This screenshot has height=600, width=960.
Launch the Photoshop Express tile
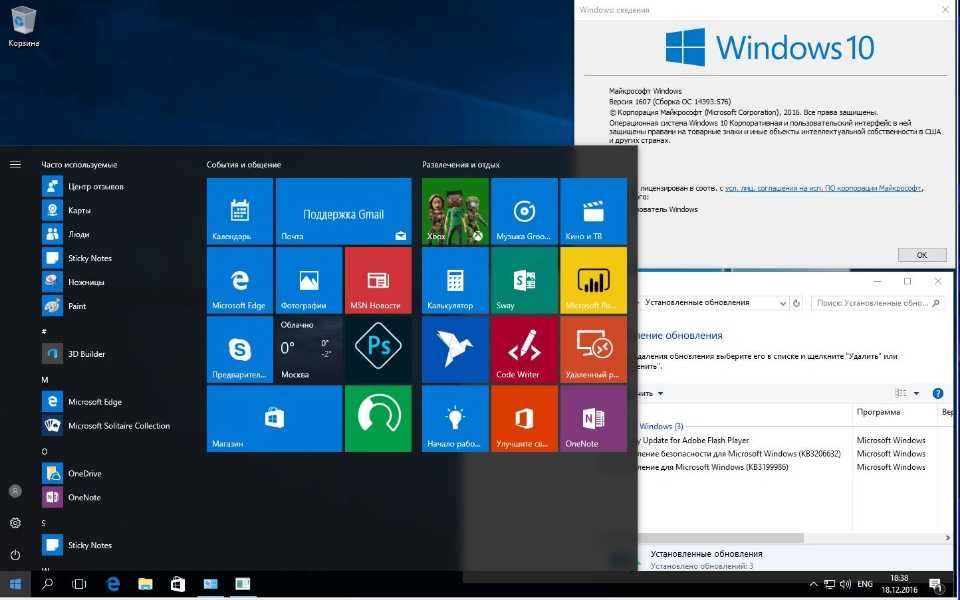point(378,350)
